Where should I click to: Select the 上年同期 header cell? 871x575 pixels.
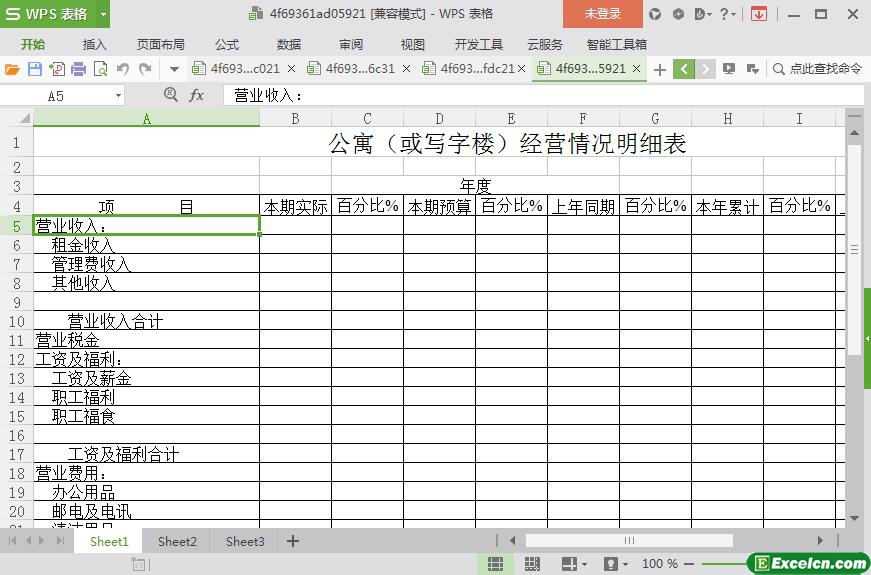(583, 206)
